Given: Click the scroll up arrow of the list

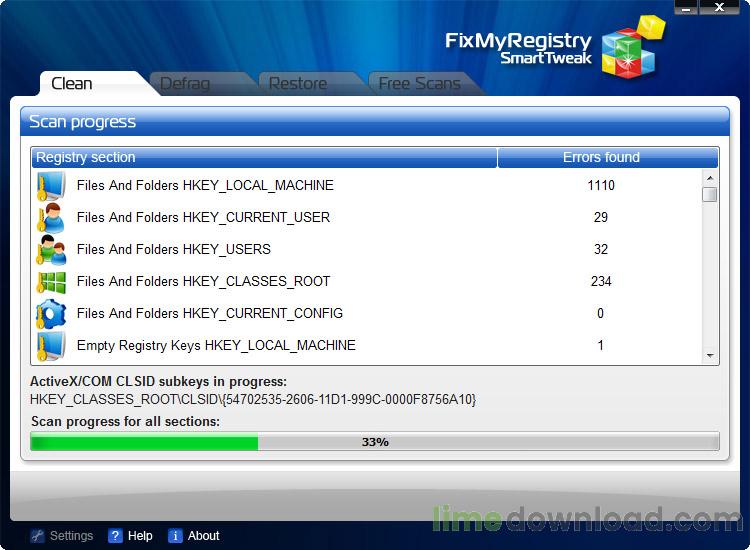Looking at the screenshot, I should pos(710,178).
